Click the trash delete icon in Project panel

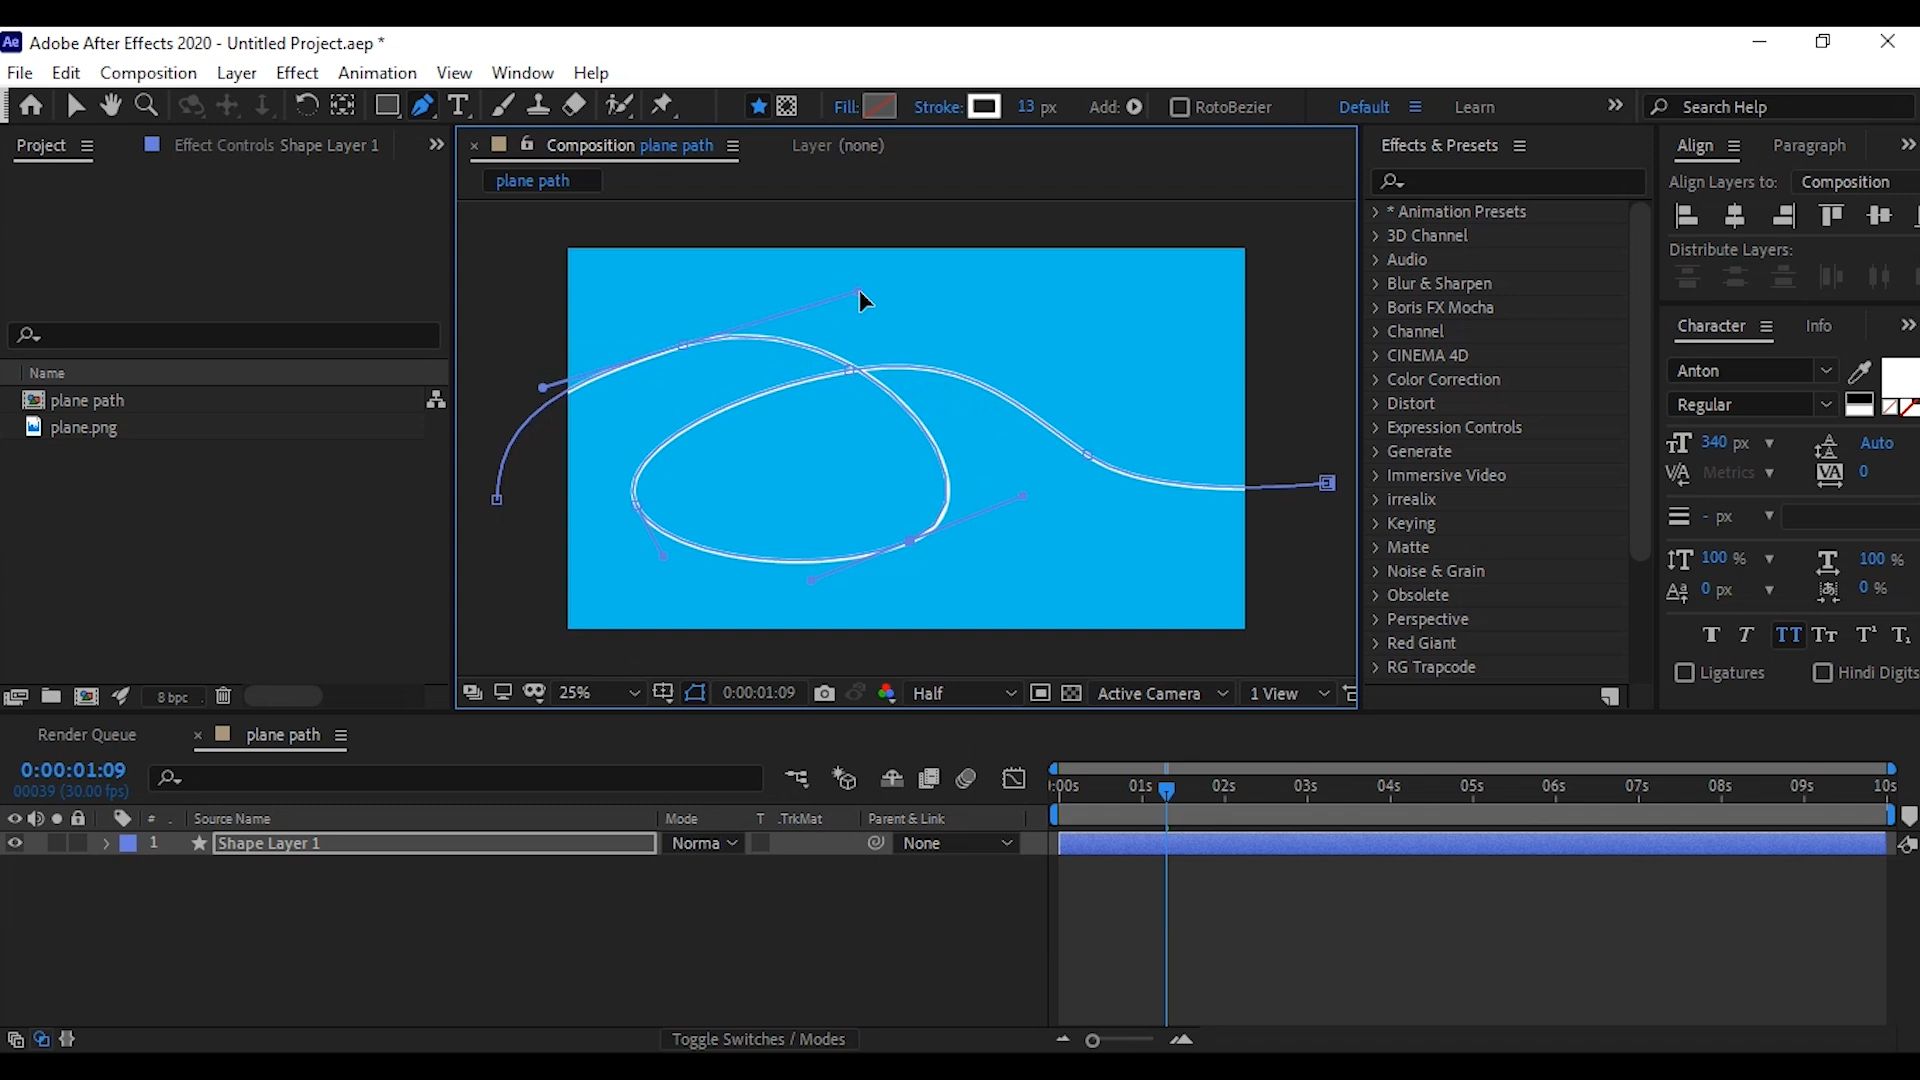tap(223, 696)
